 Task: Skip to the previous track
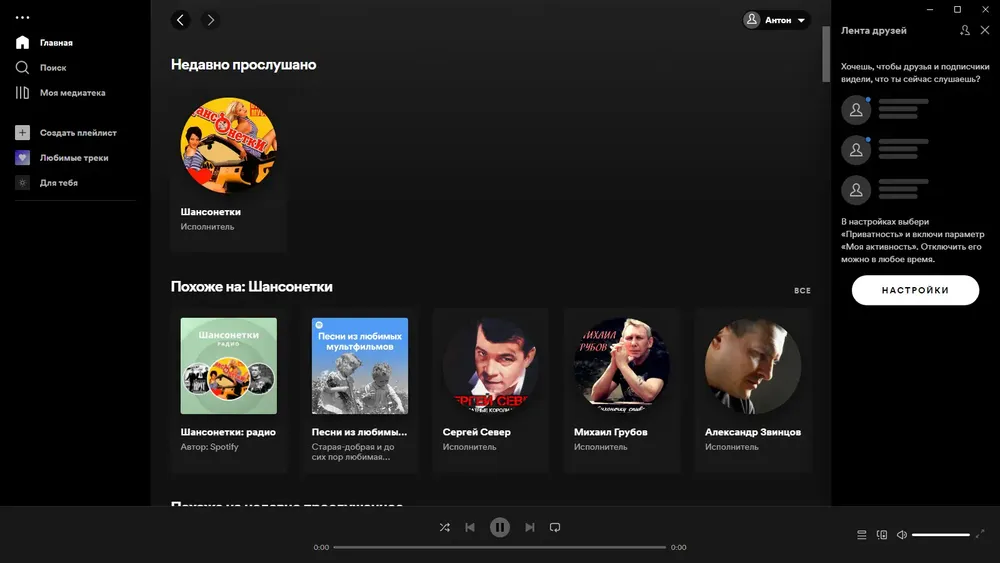(470, 527)
